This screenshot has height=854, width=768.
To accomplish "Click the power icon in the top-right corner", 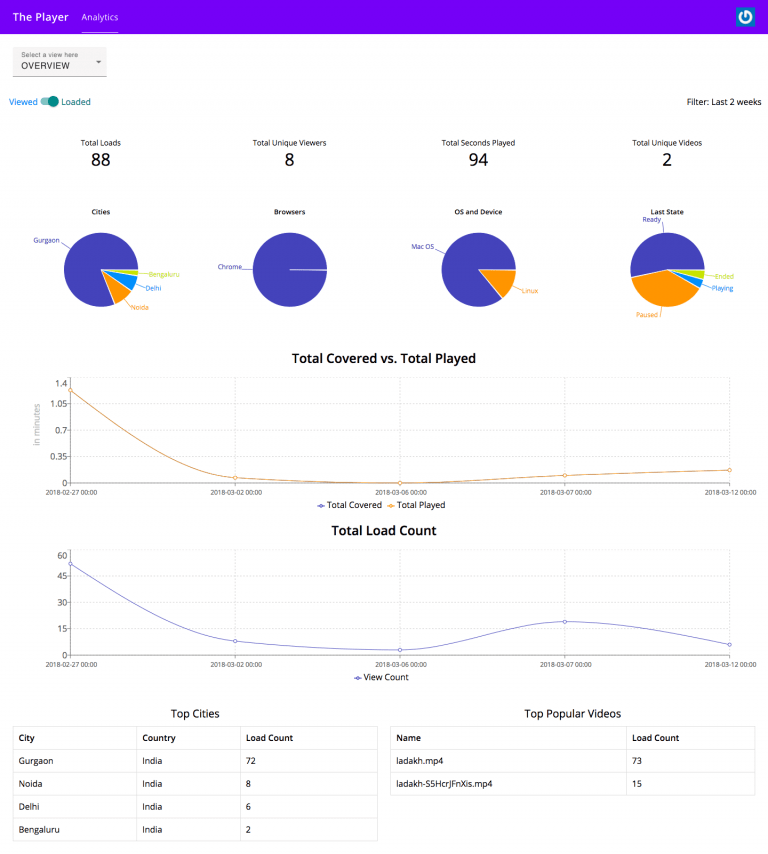I will tap(745, 17).
